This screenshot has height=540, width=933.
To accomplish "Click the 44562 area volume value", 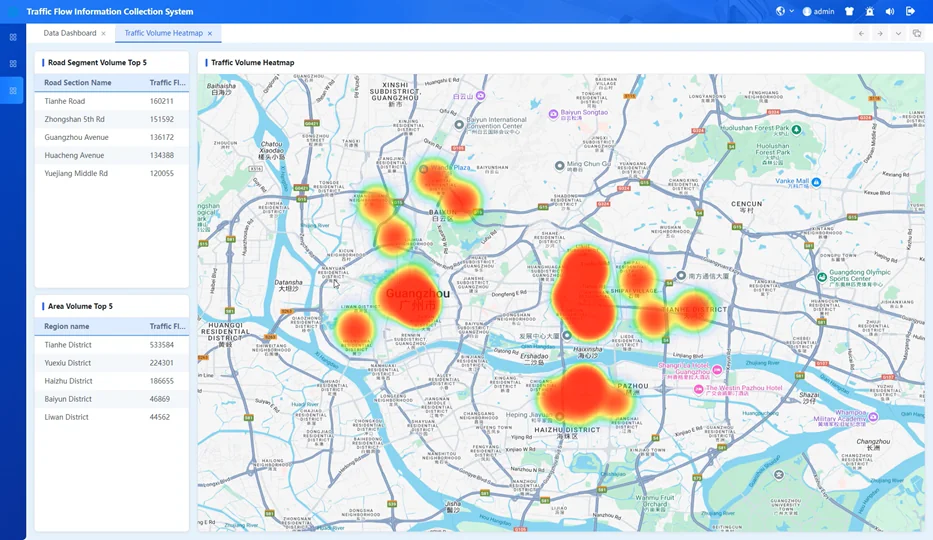I will click(160, 417).
